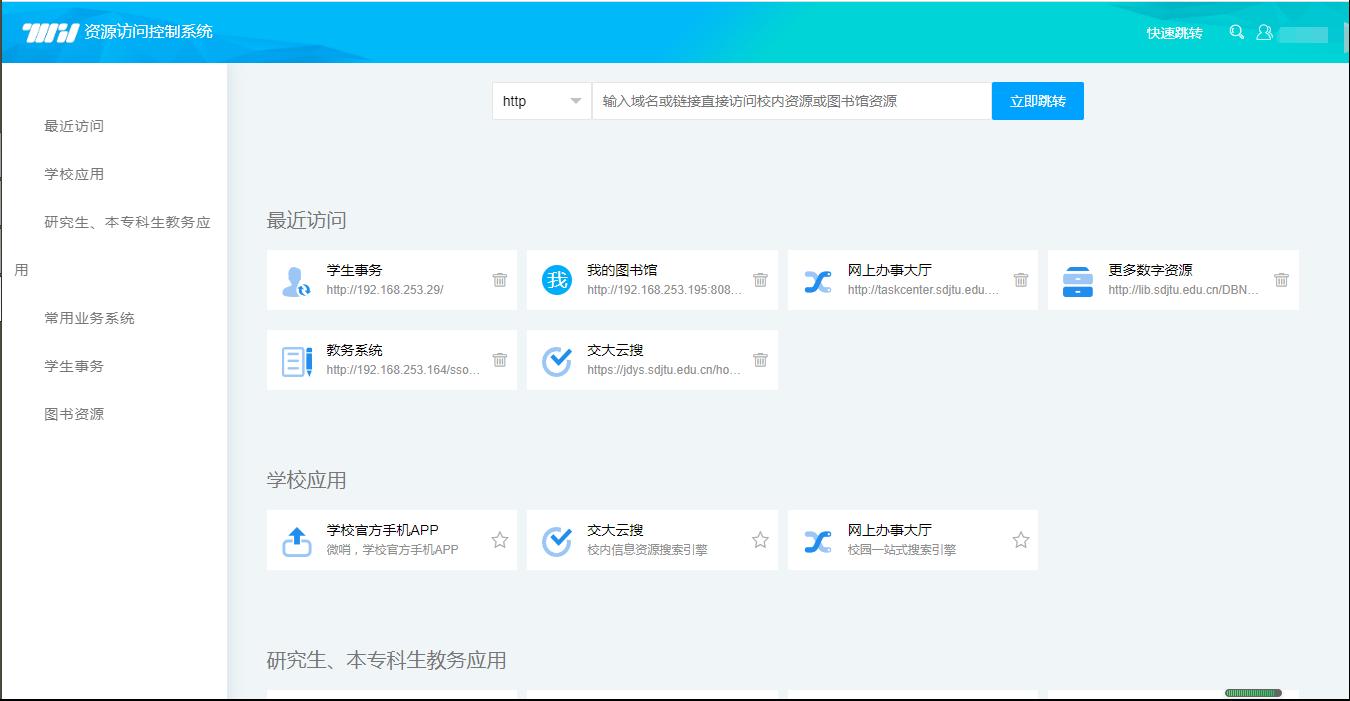Click URL text http://192.168.253.29/
The width and height of the screenshot is (1350, 701).
coord(385,290)
